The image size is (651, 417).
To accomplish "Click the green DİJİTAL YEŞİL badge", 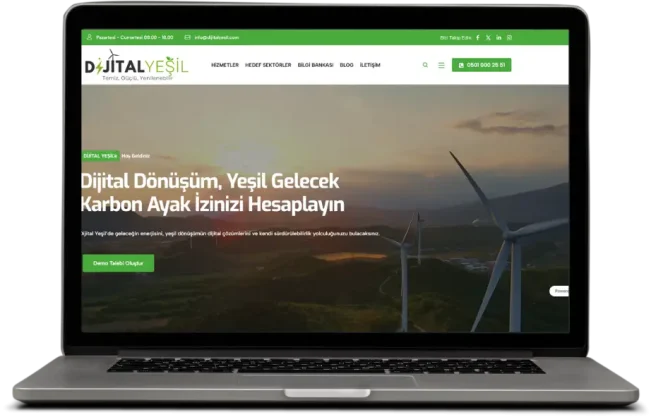I will click(x=101, y=156).
